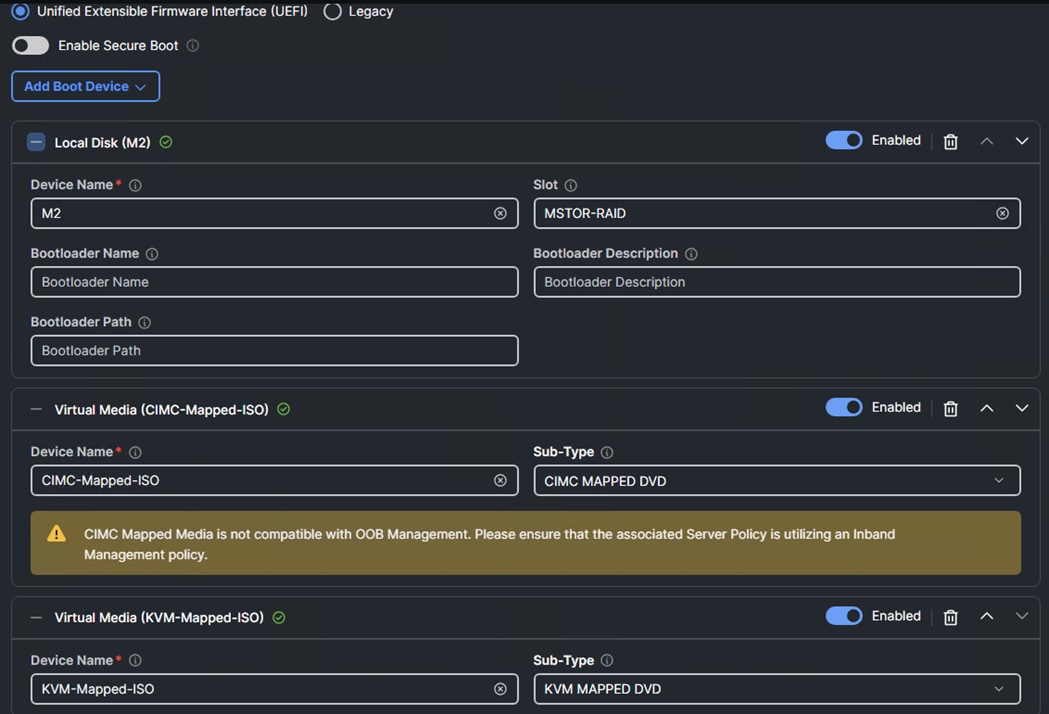Open info icon for Bootloader Description
The height and width of the screenshot is (714, 1049).
pyautogui.click(x=691, y=254)
